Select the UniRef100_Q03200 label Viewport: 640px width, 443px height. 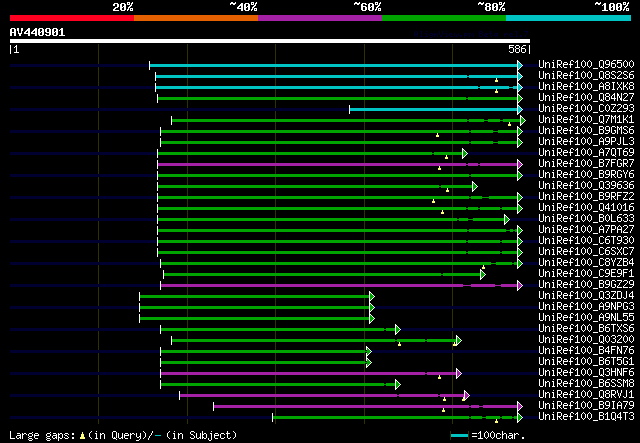point(586,340)
